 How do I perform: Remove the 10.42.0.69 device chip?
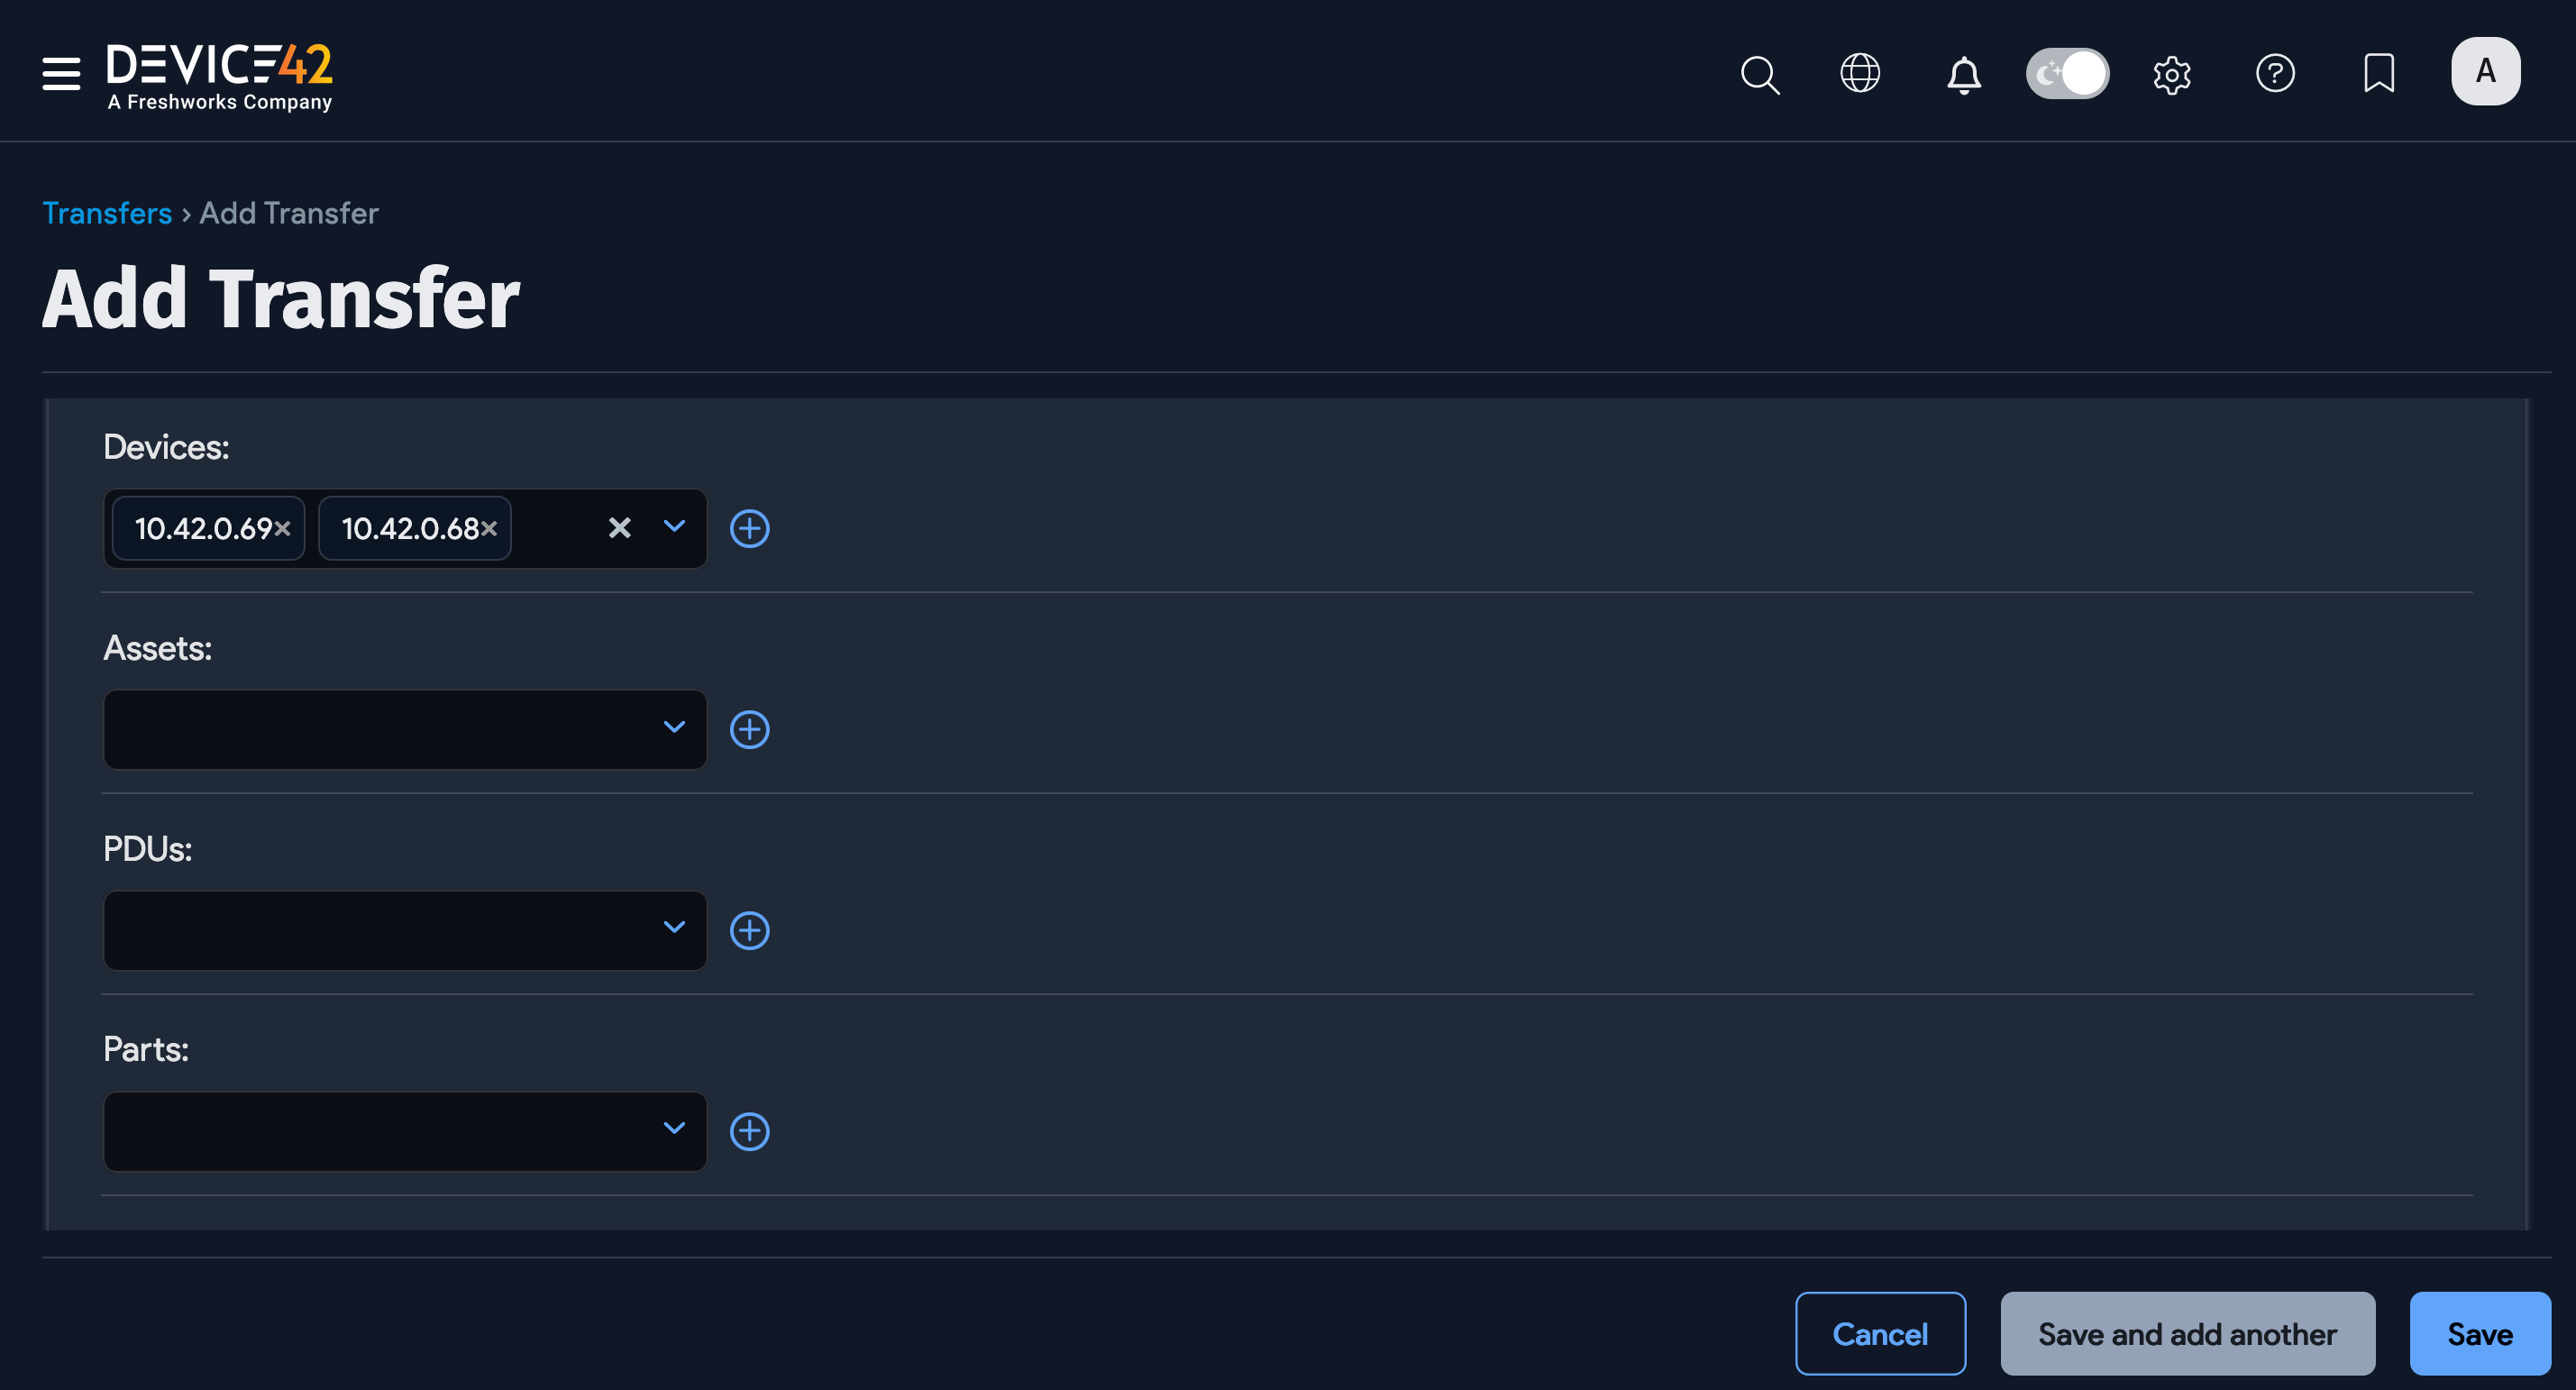coord(283,529)
